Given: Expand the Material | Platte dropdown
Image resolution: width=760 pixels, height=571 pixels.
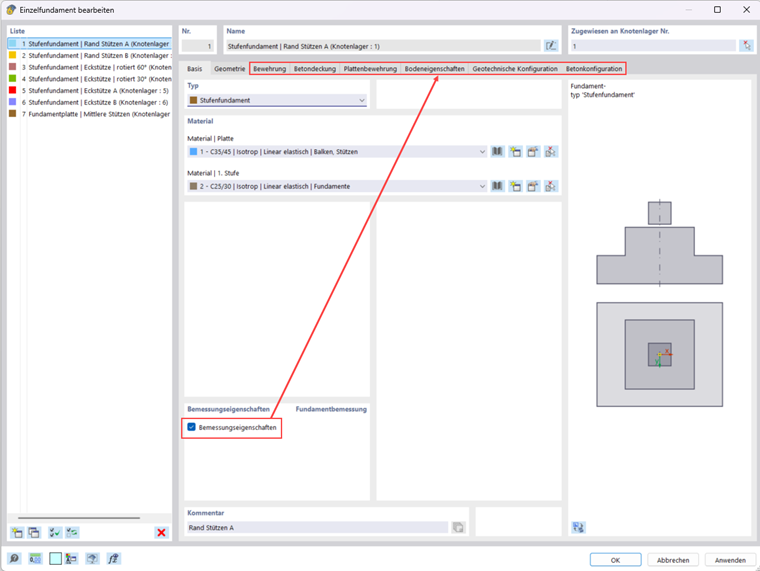Looking at the screenshot, I should click(x=337, y=152).
